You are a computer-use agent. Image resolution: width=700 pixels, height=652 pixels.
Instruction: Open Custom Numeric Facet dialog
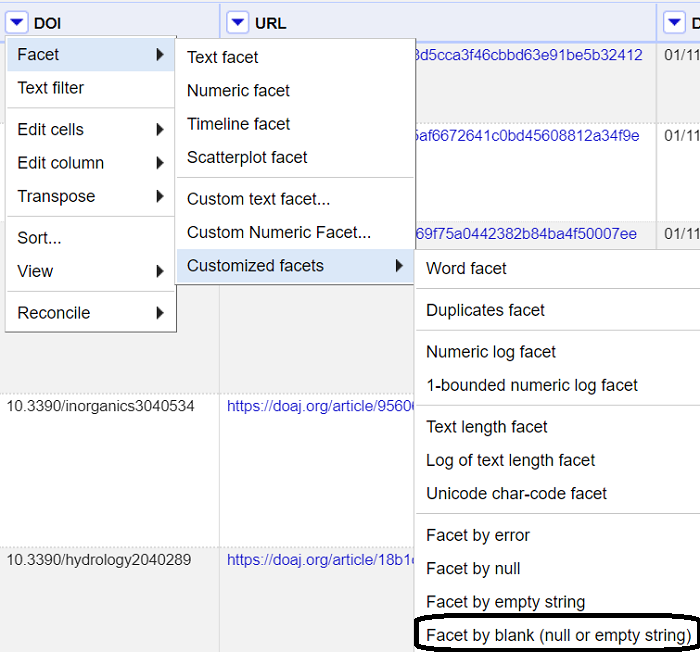(278, 232)
